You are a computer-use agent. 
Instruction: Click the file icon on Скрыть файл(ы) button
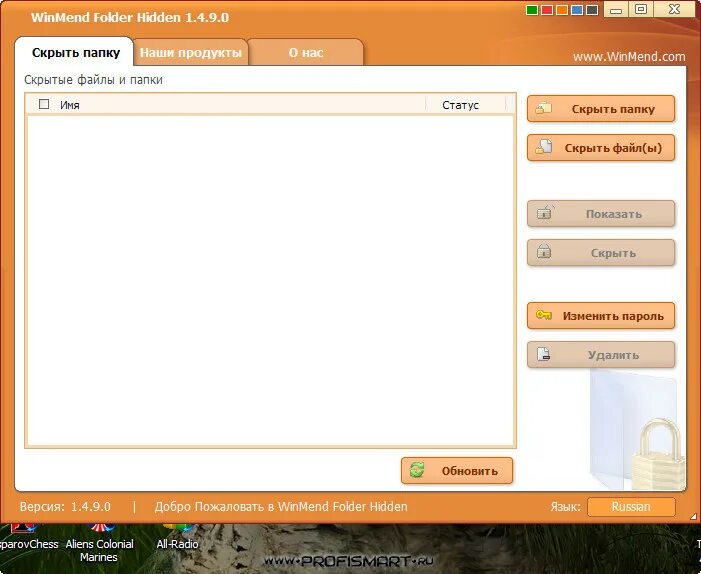tap(544, 147)
